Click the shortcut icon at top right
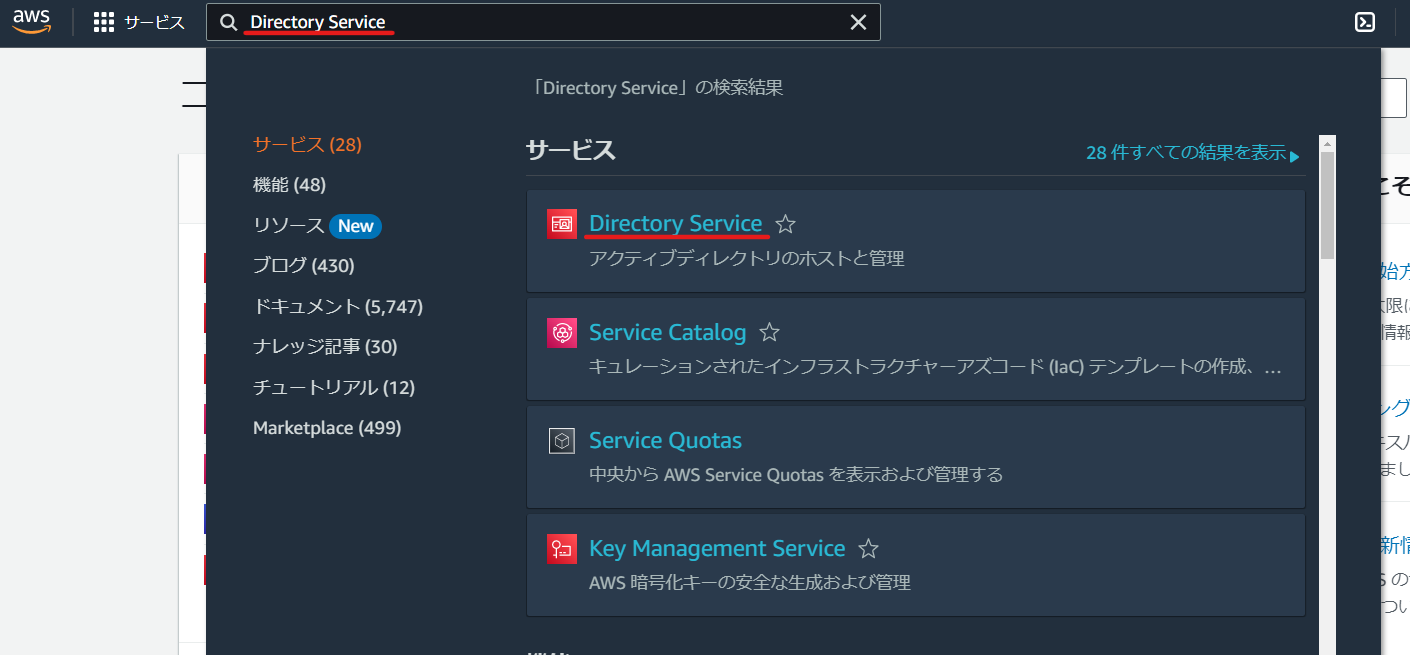 point(1364,21)
